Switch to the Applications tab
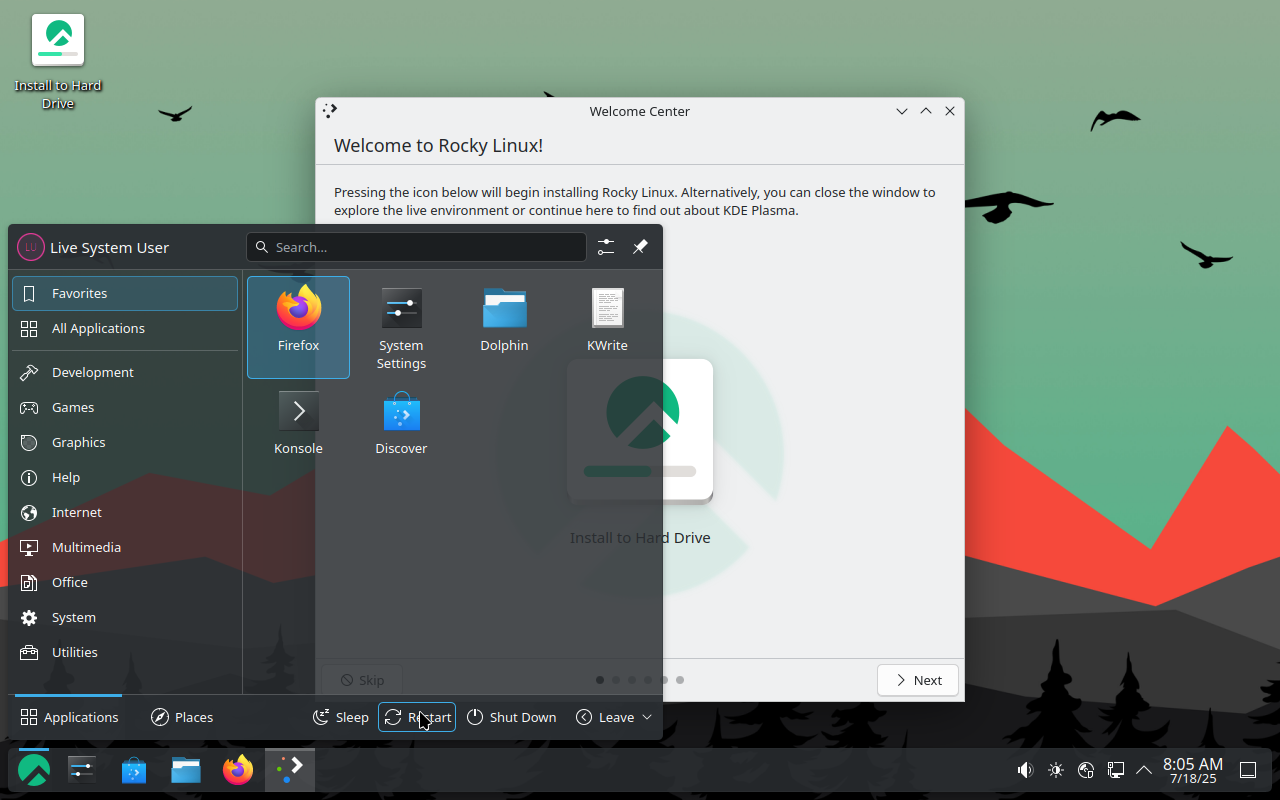 click(x=69, y=717)
